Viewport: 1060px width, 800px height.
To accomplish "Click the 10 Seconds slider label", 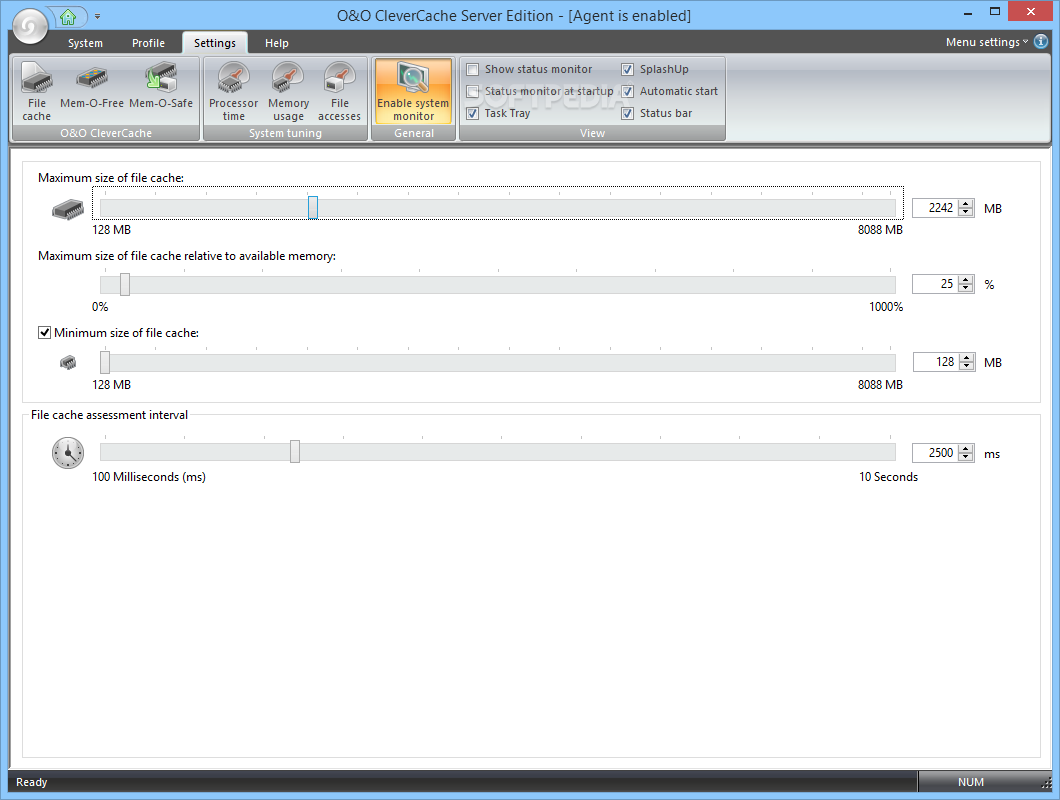I will 888,477.
